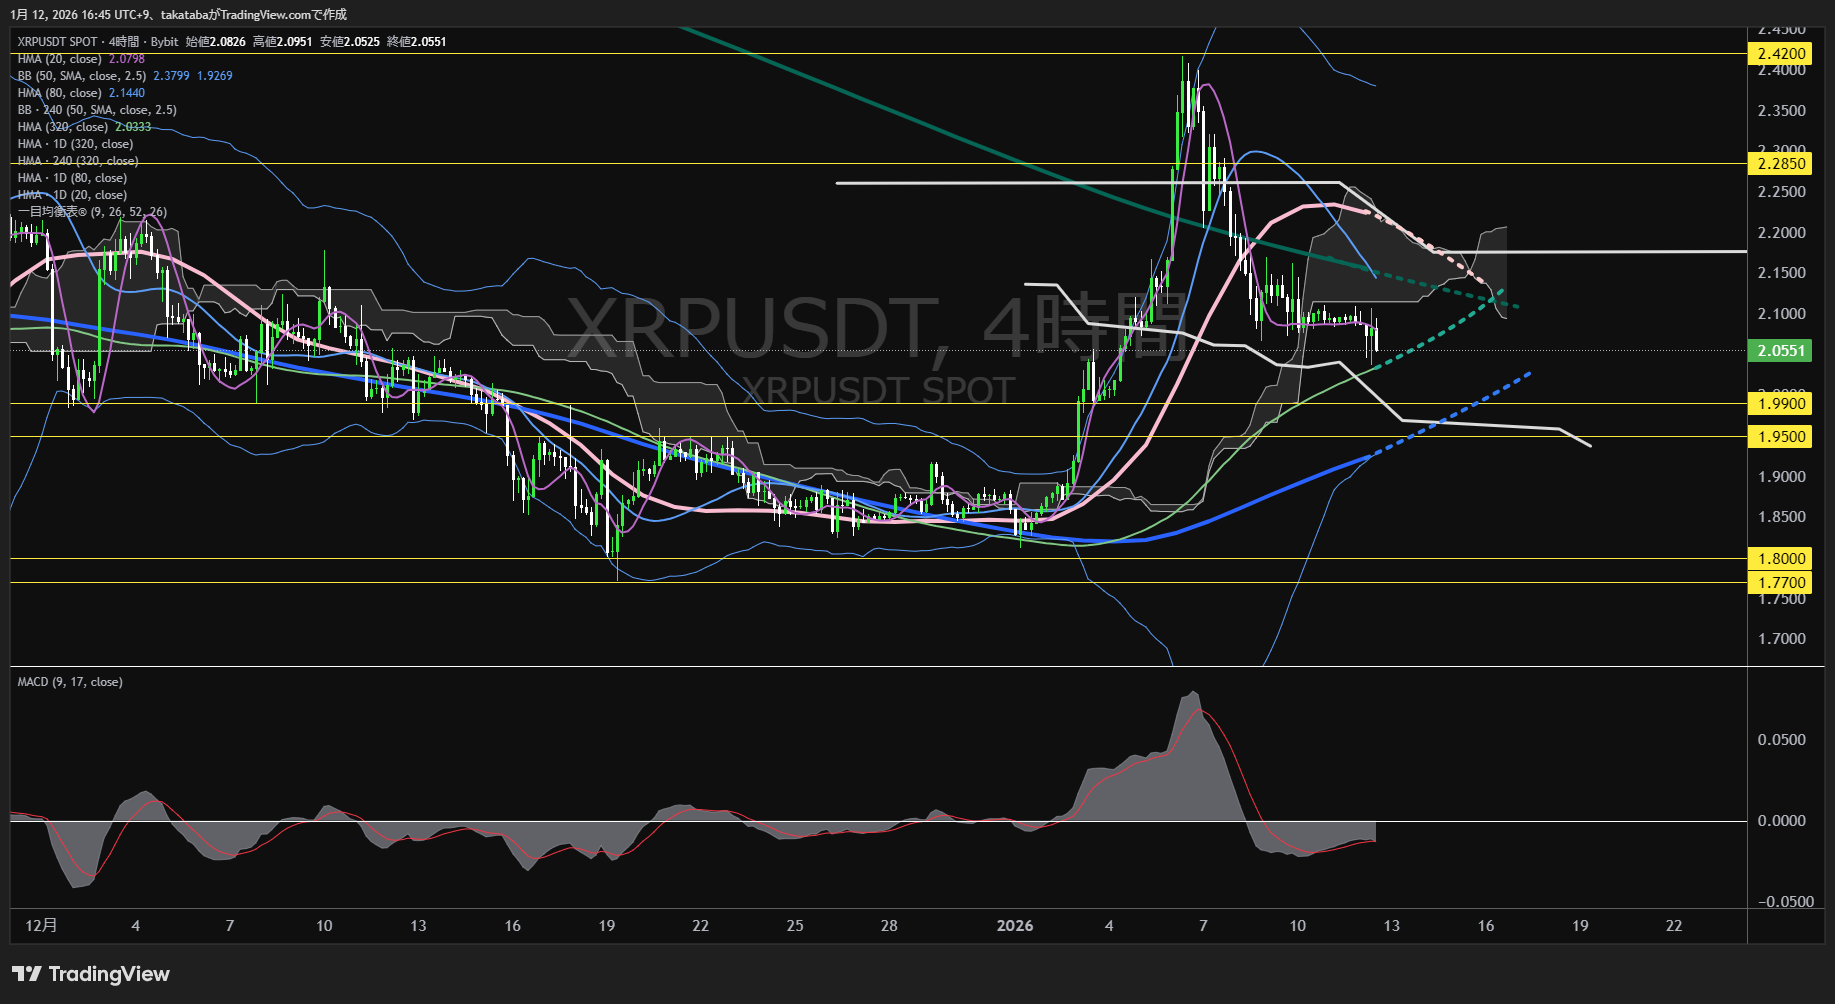Image resolution: width=1835 pixels, height=1004 pixels.
Task: Click the HMA · 1D (320, close) legend
Action: point(75,144)
